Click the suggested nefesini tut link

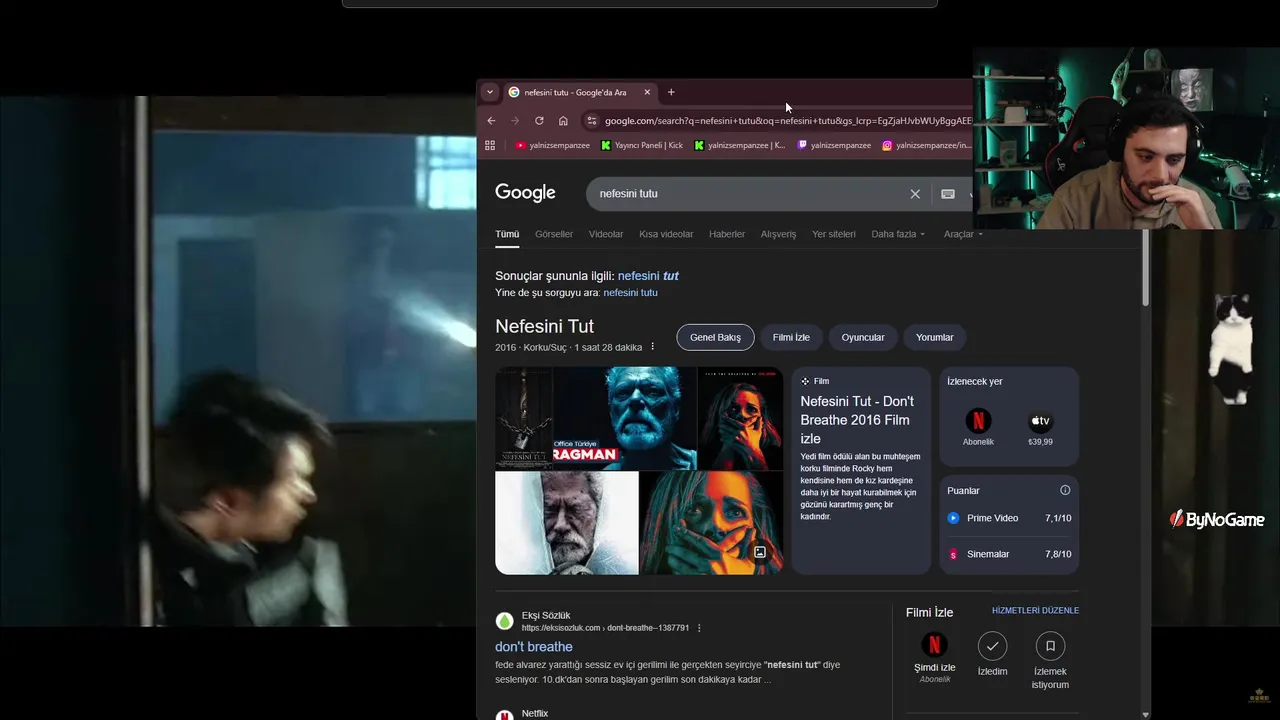(648, 276)
